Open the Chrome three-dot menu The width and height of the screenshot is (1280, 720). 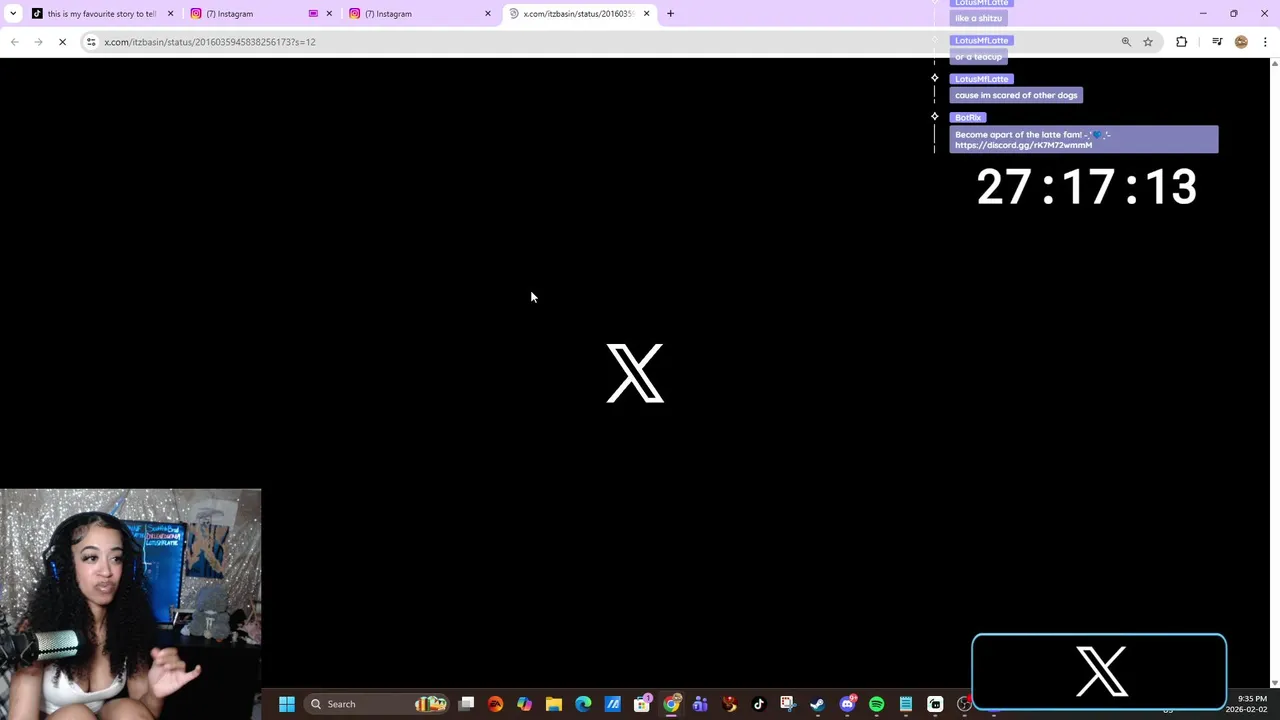point(1265,42)
